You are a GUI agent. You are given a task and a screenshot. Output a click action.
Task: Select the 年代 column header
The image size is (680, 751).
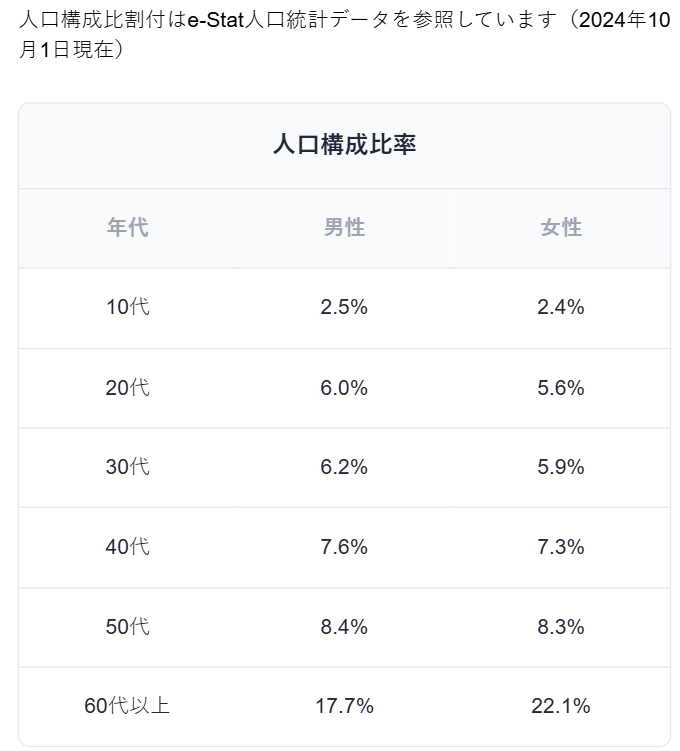(127, 228)
